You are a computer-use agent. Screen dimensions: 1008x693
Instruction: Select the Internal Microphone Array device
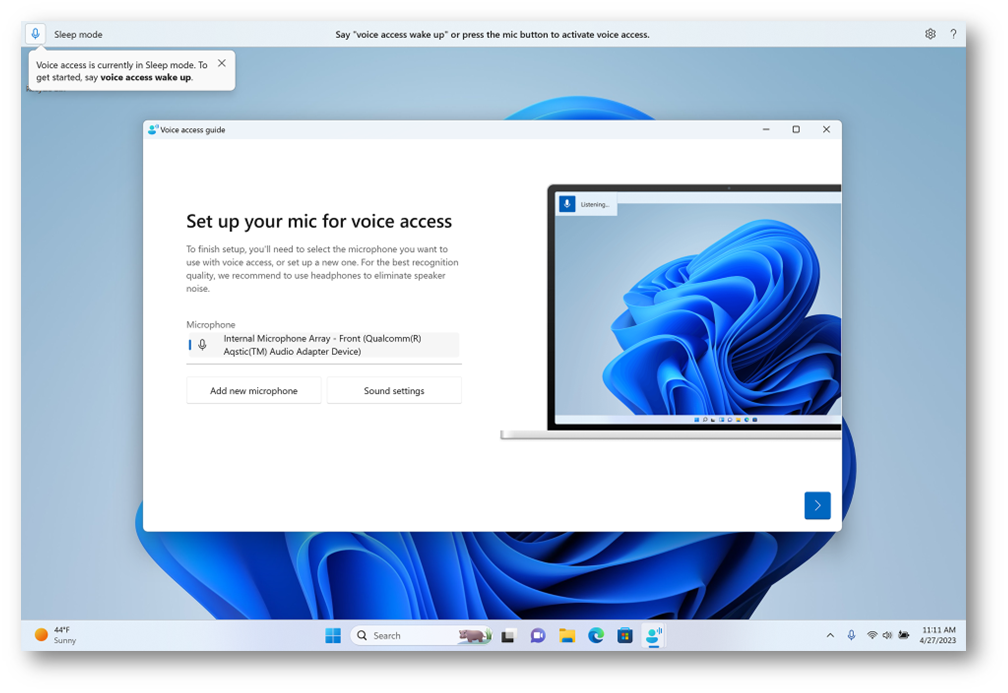[x=323, y=345]
